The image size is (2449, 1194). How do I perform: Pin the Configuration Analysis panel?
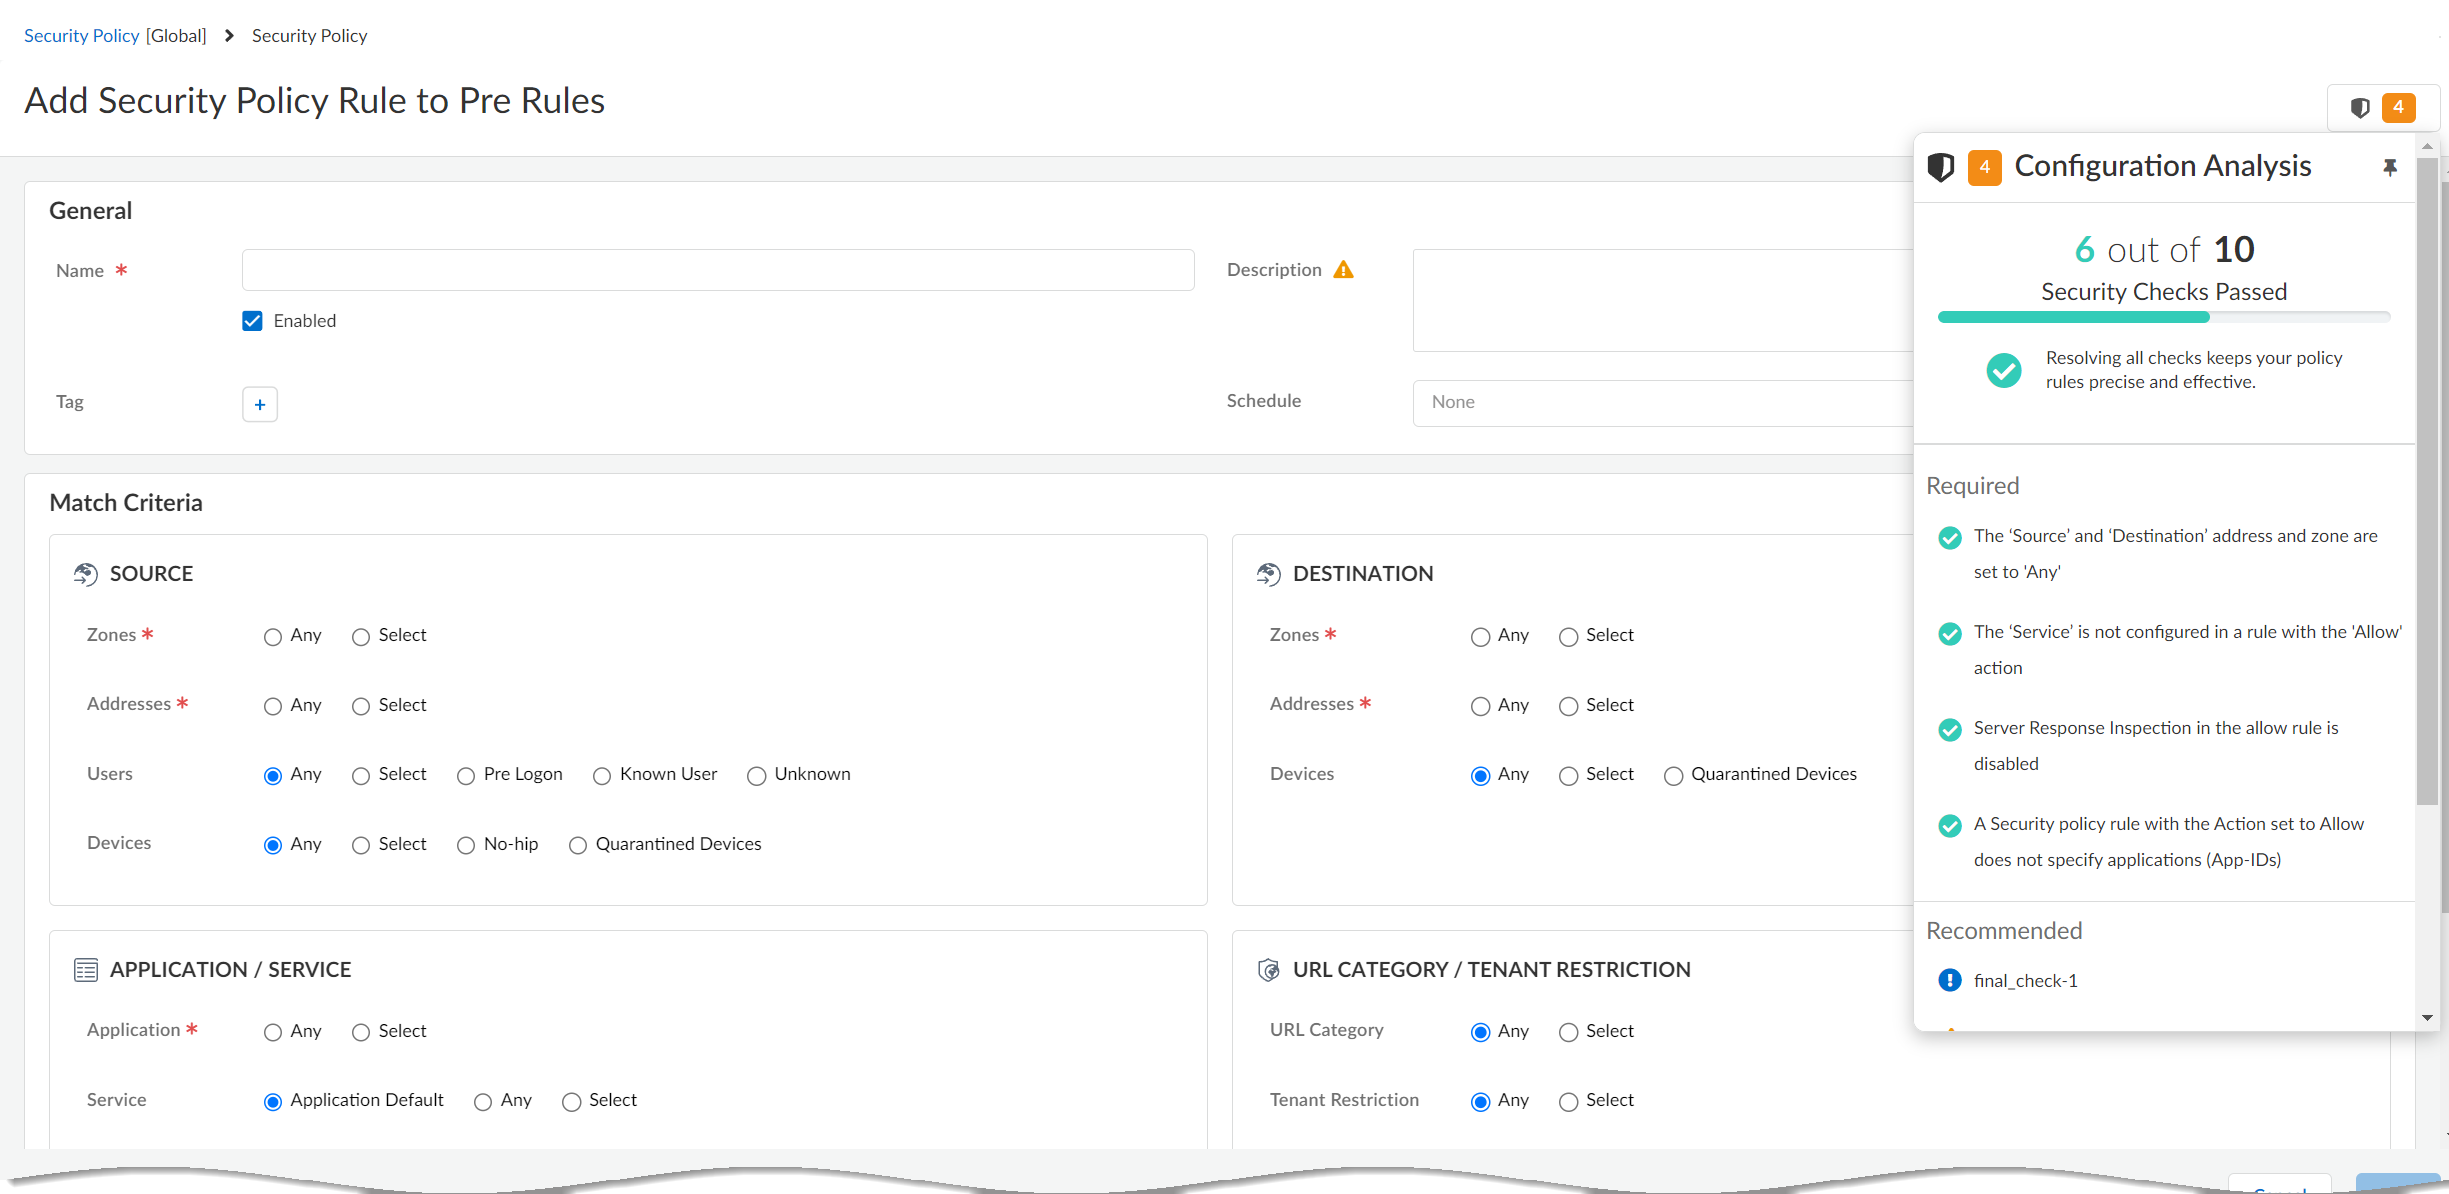click(2389, 167)
